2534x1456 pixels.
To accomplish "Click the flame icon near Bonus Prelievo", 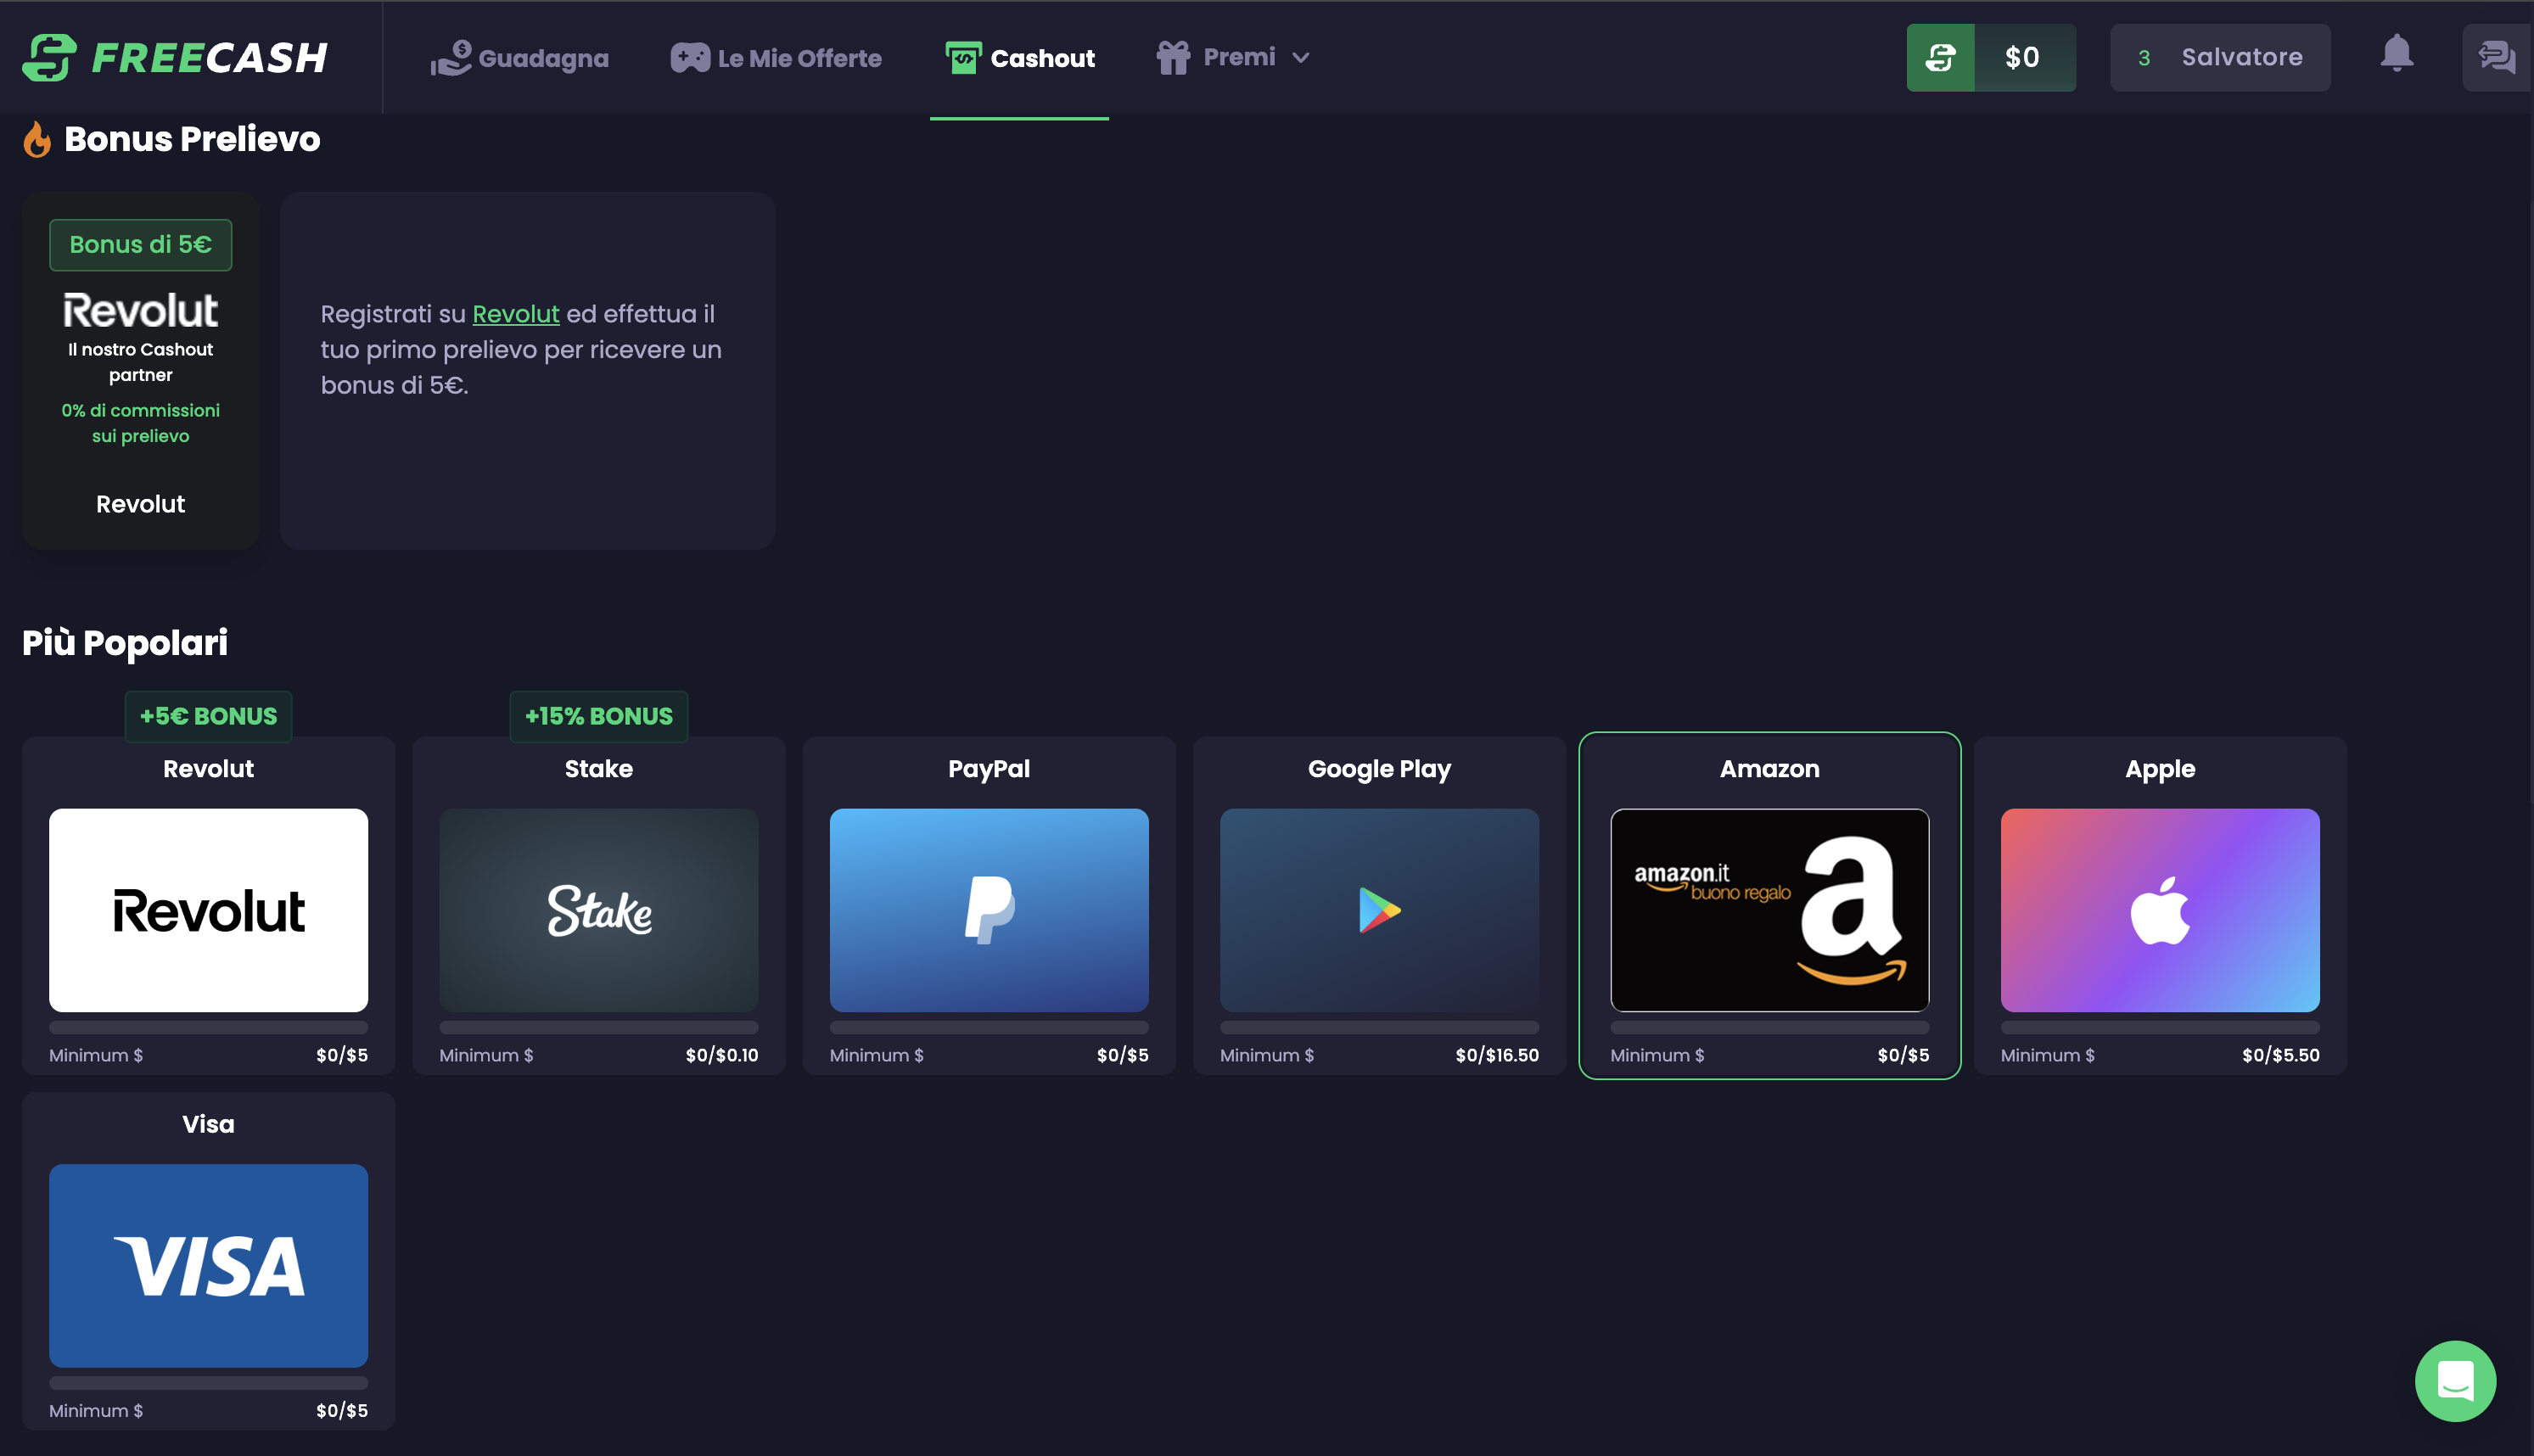I will [37, 139].
